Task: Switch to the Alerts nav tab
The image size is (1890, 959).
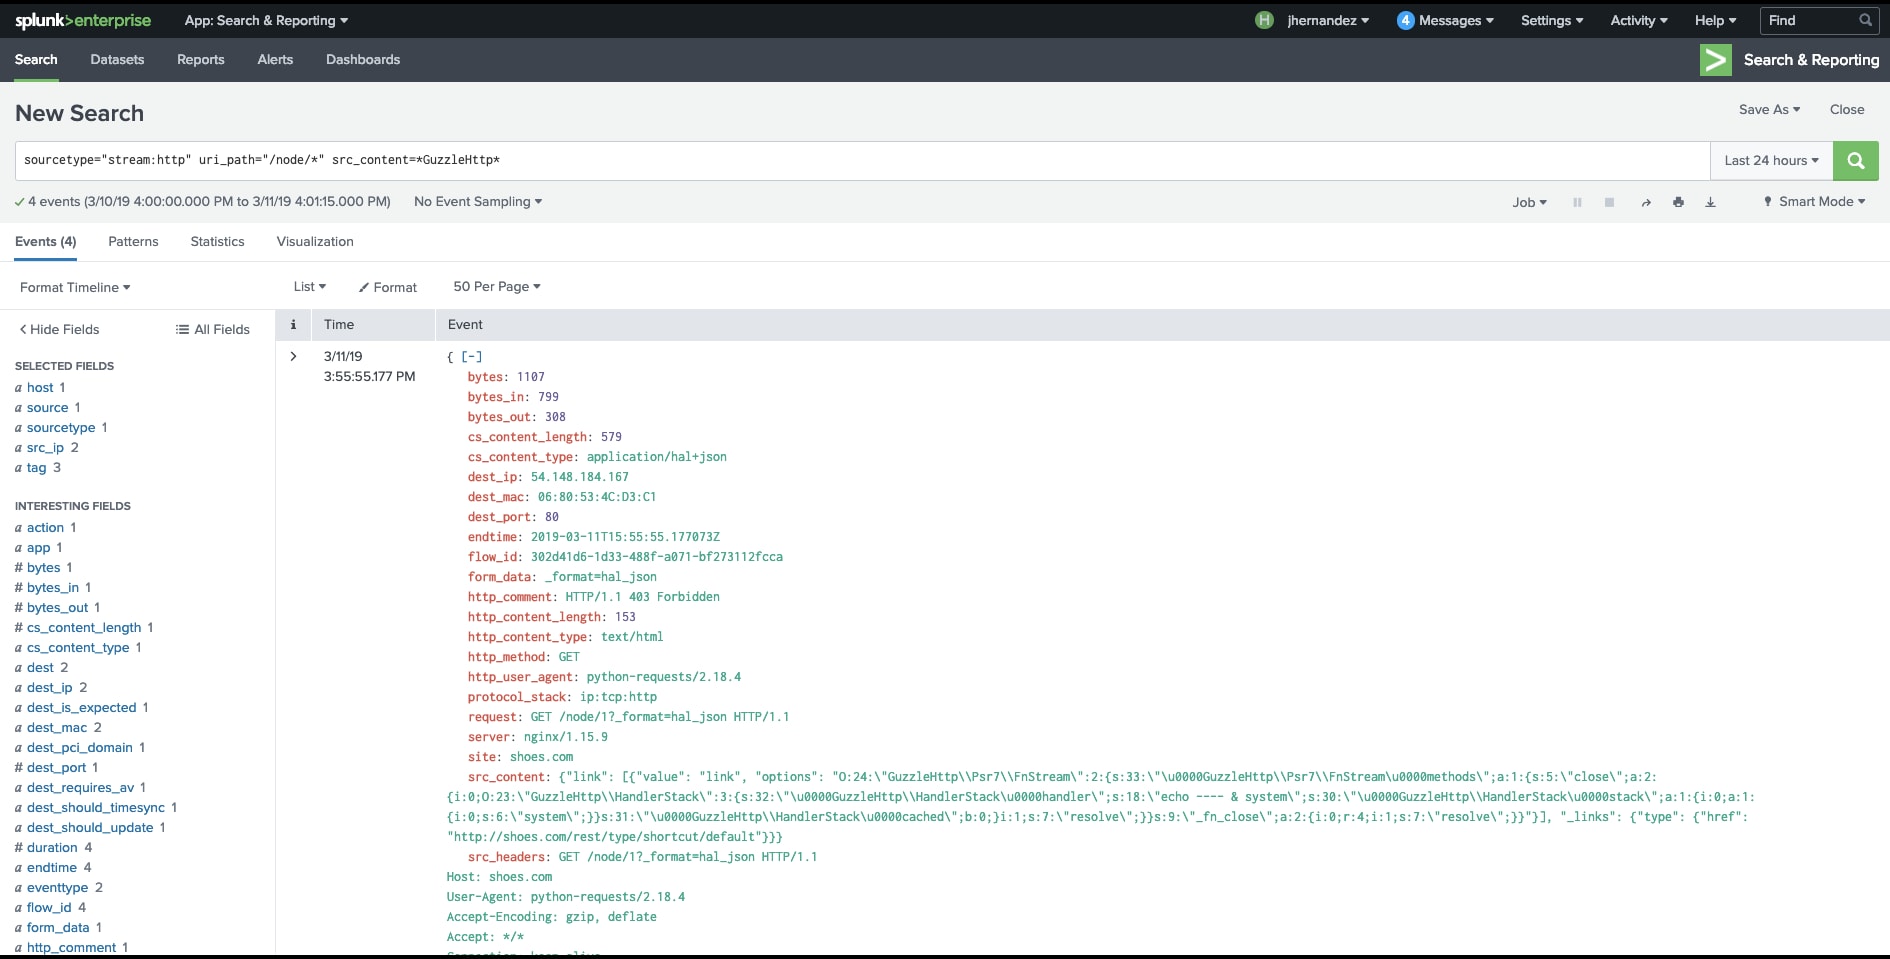Action: pyautogui.click(x=275, y=60)
